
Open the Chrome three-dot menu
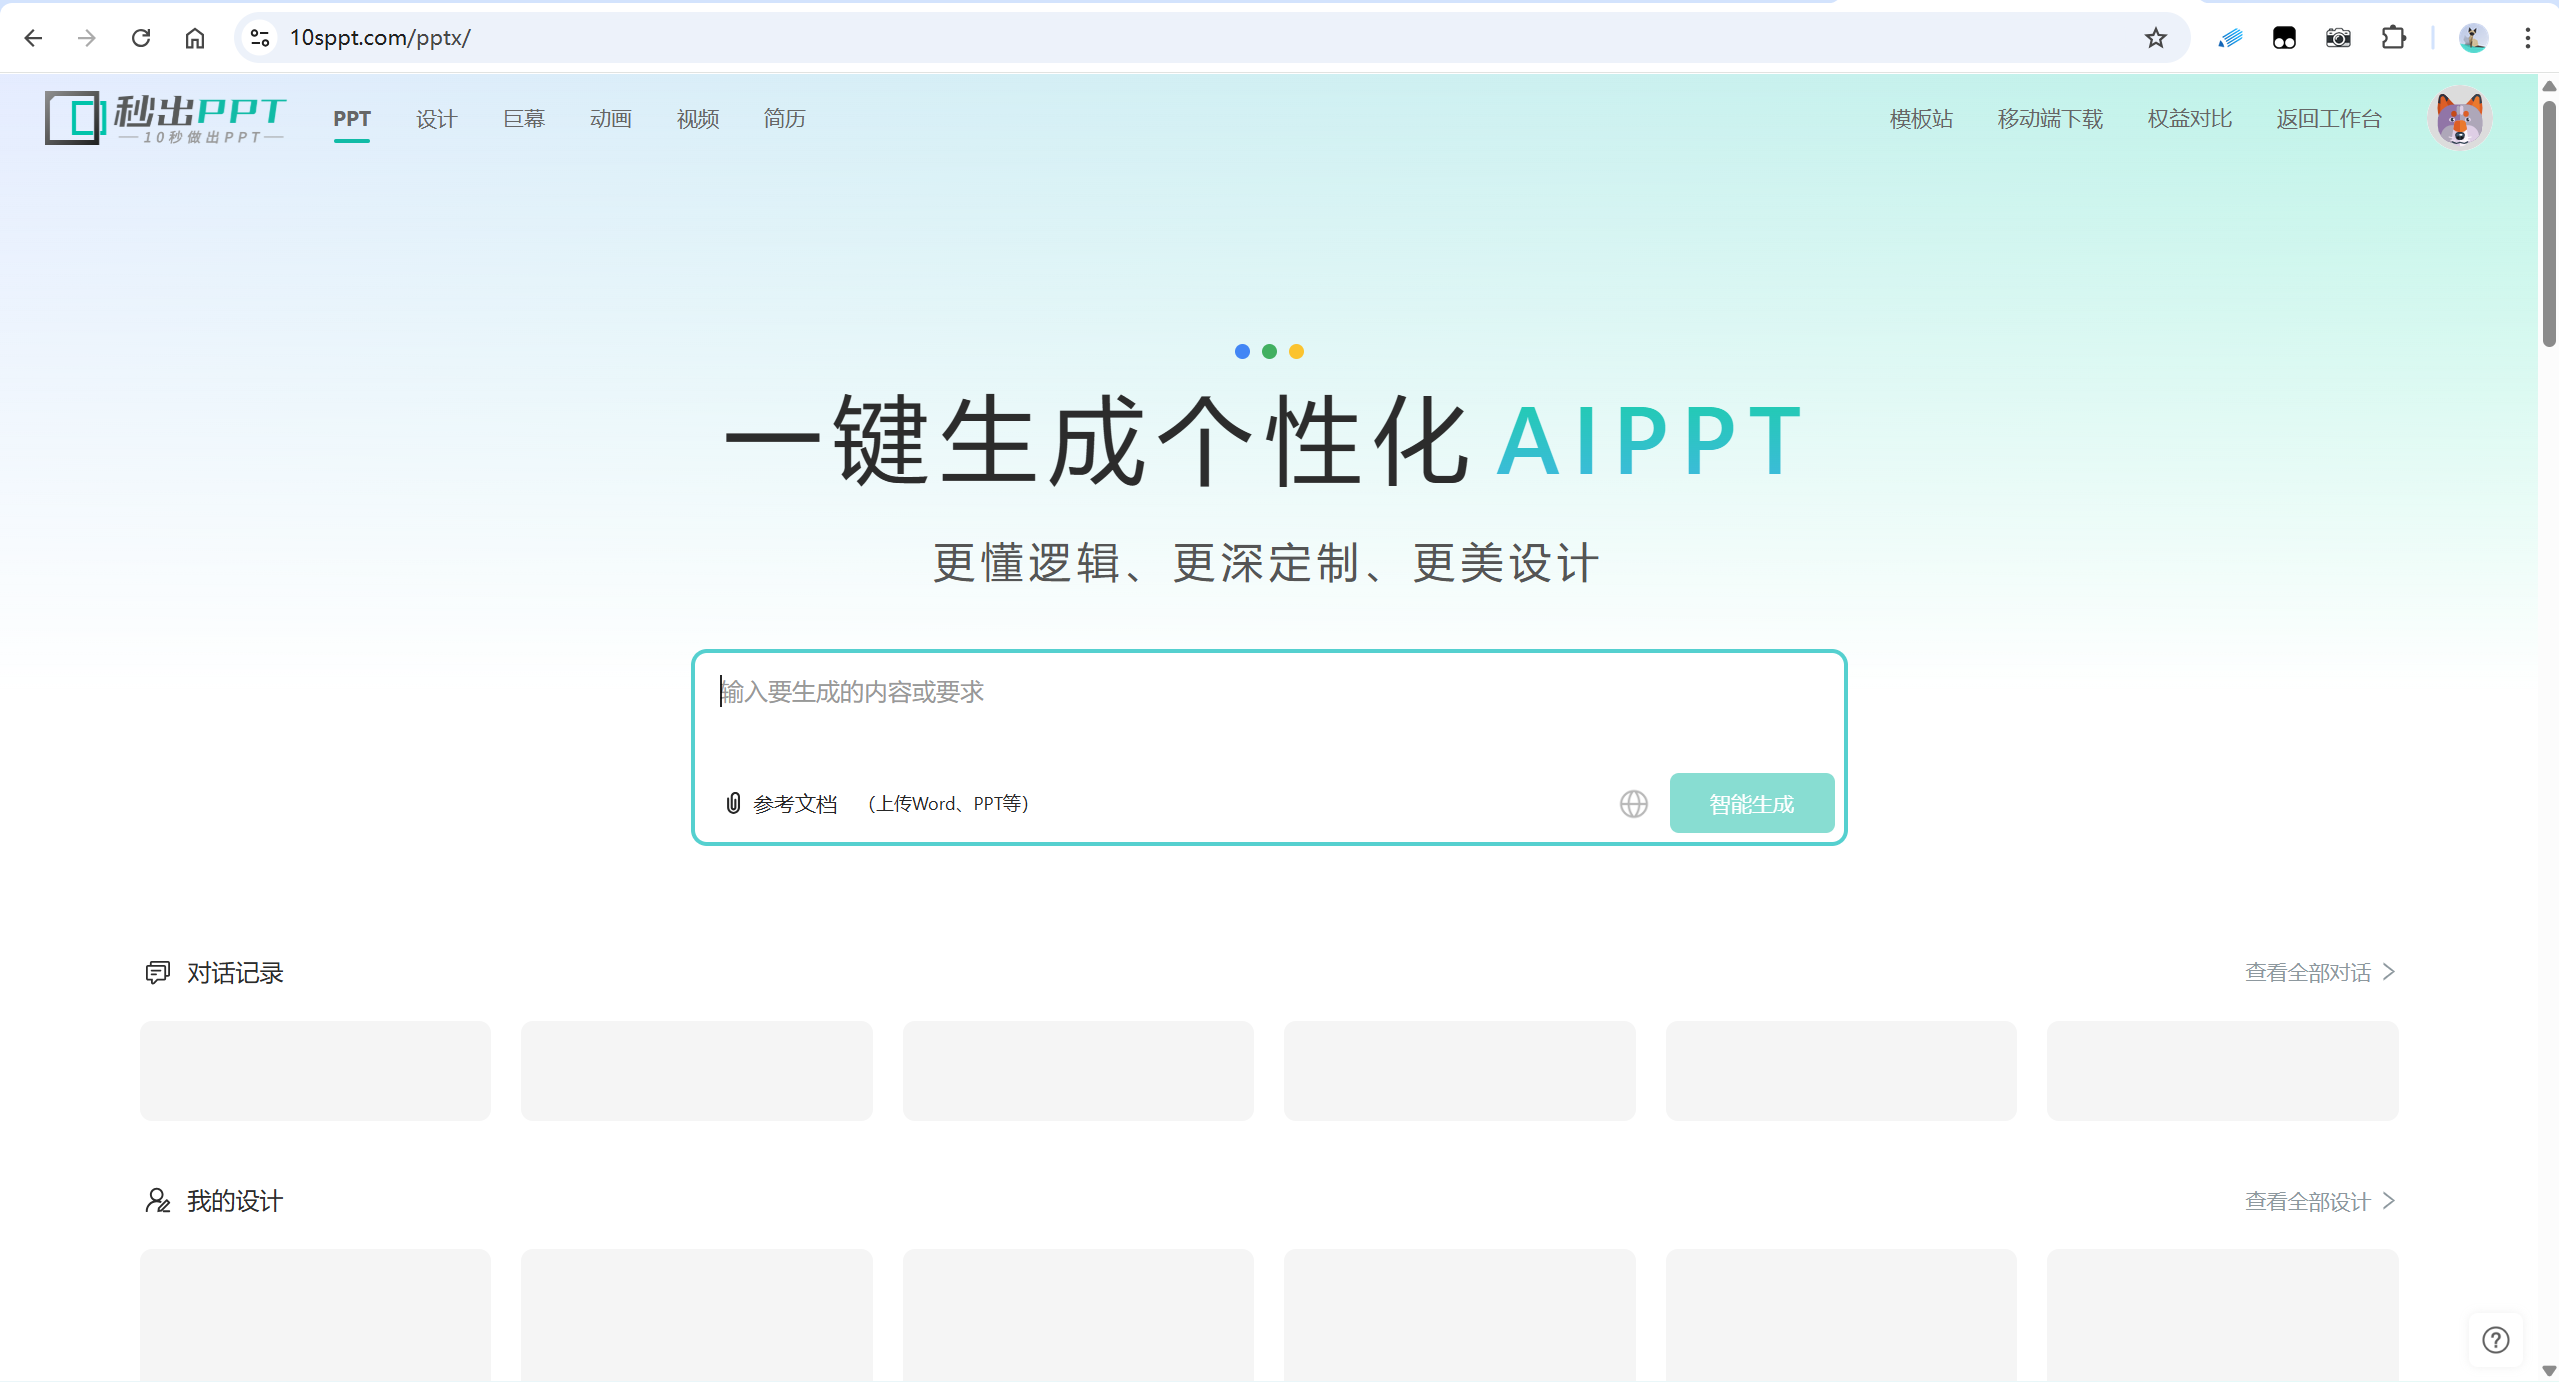tap(2527, 38)
